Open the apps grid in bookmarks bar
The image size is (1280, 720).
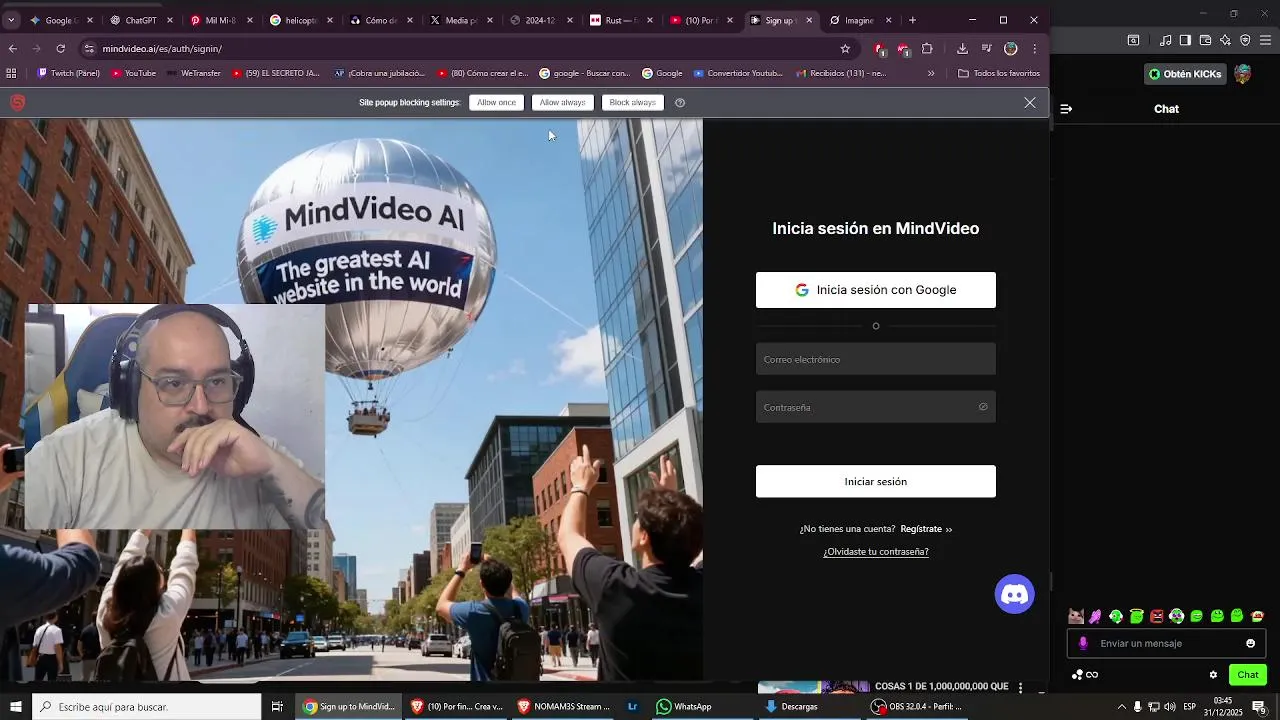(11, 73)
